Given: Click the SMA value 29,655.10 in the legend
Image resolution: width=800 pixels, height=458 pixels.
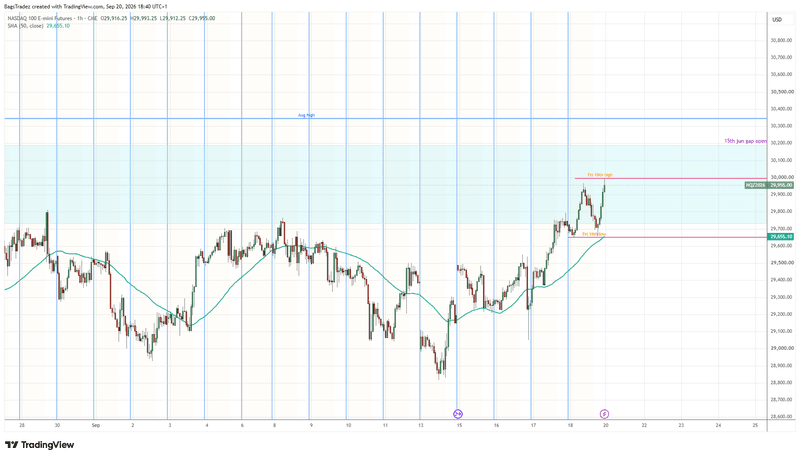Looking at the screenshot, I should pyautogui.click(x=58, y=26).
